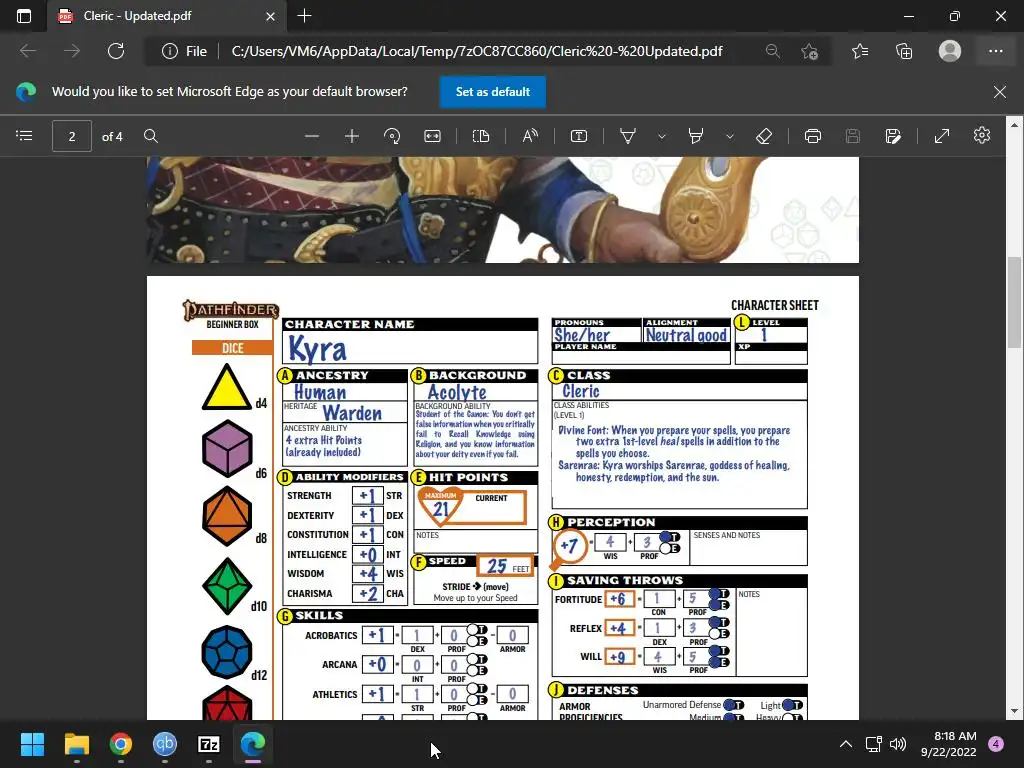The width and height of the screenshot is (1024, 768).
Task: Expand the Highlight options arrow
Action: [729, 136]
